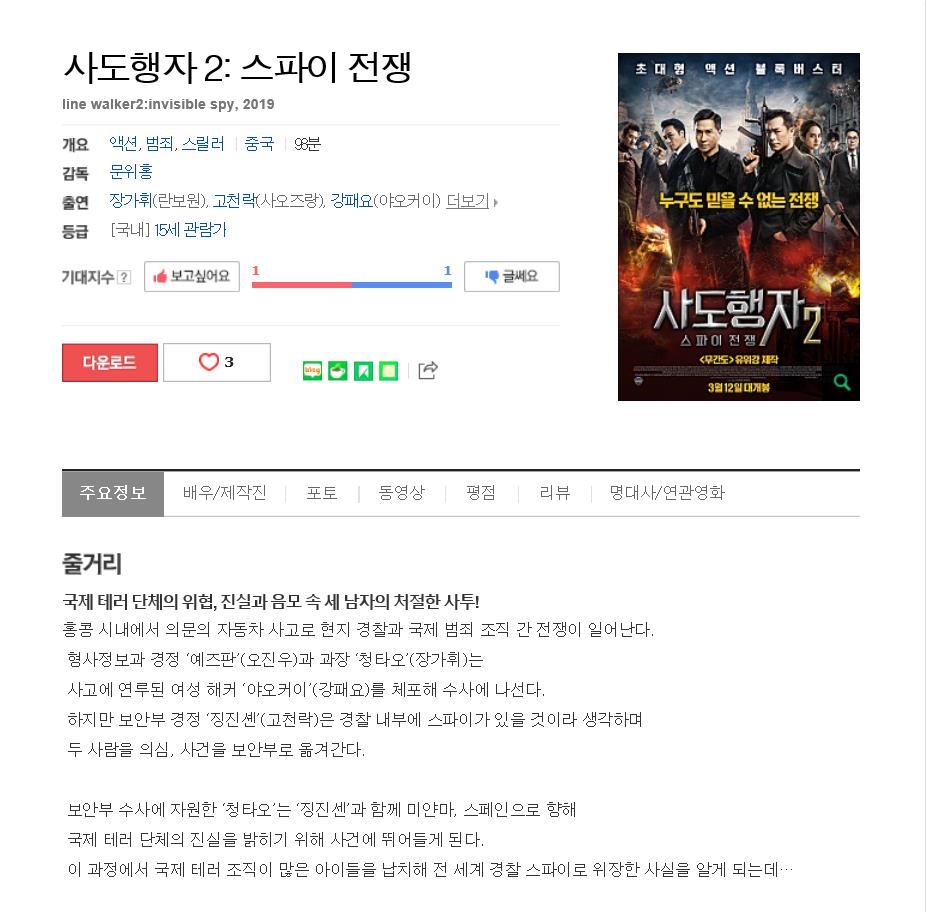
Task: Click the red 다운로드 button
Action: click(110, 362)
